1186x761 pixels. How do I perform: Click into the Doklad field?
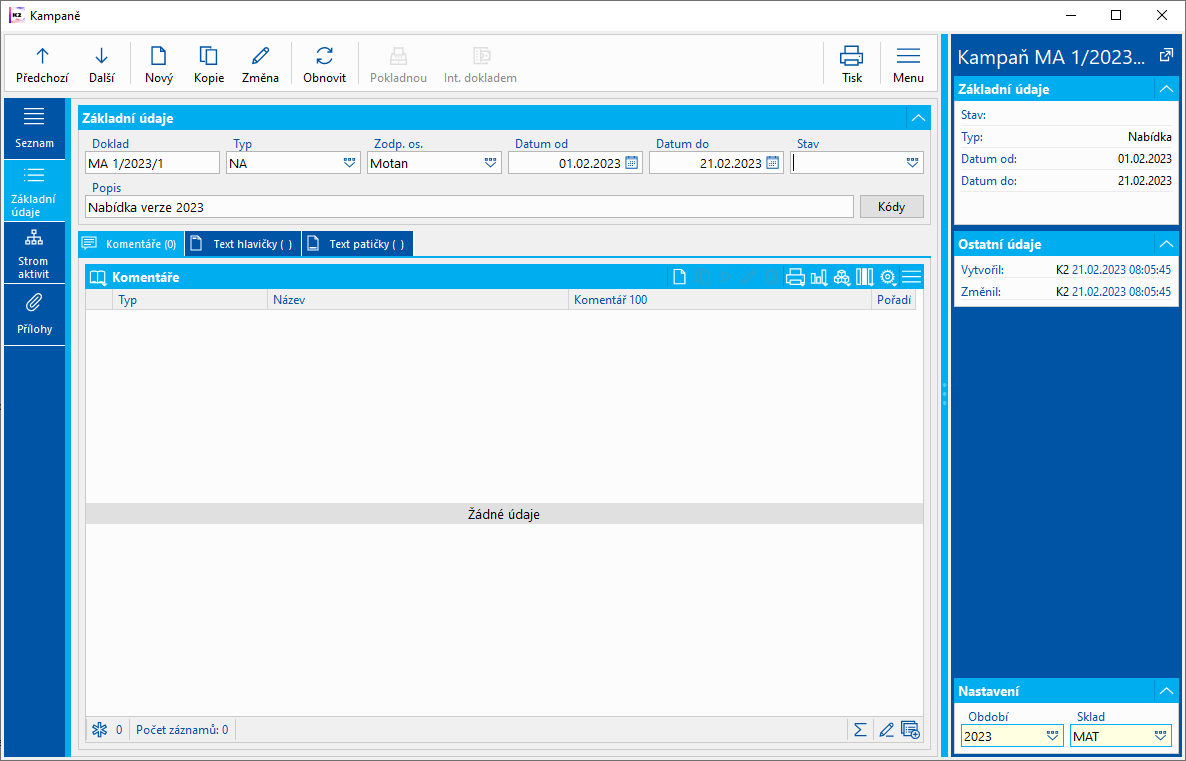tap(152, 163)
